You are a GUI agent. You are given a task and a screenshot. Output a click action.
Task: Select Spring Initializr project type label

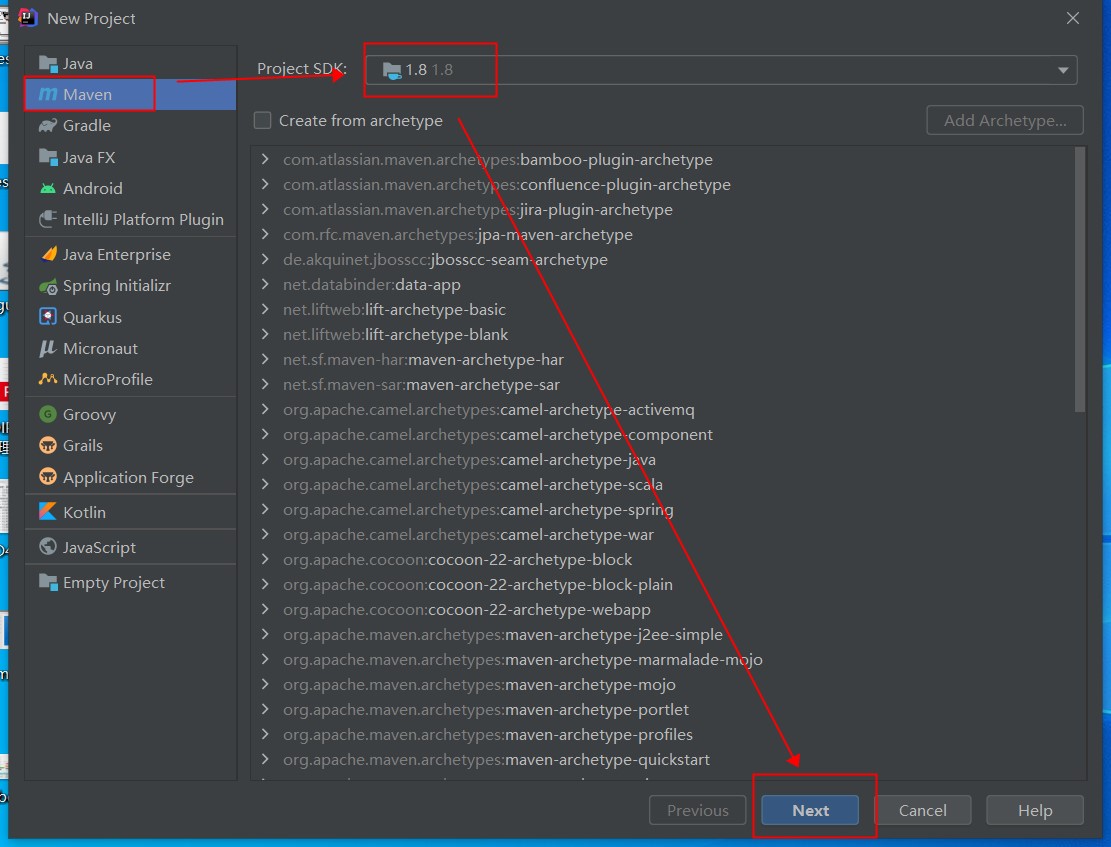click(x=117, y=286)
